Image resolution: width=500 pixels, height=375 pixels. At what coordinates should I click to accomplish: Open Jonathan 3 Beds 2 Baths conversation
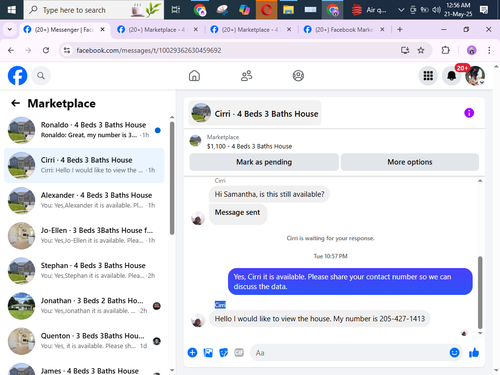tap(84, 306)
